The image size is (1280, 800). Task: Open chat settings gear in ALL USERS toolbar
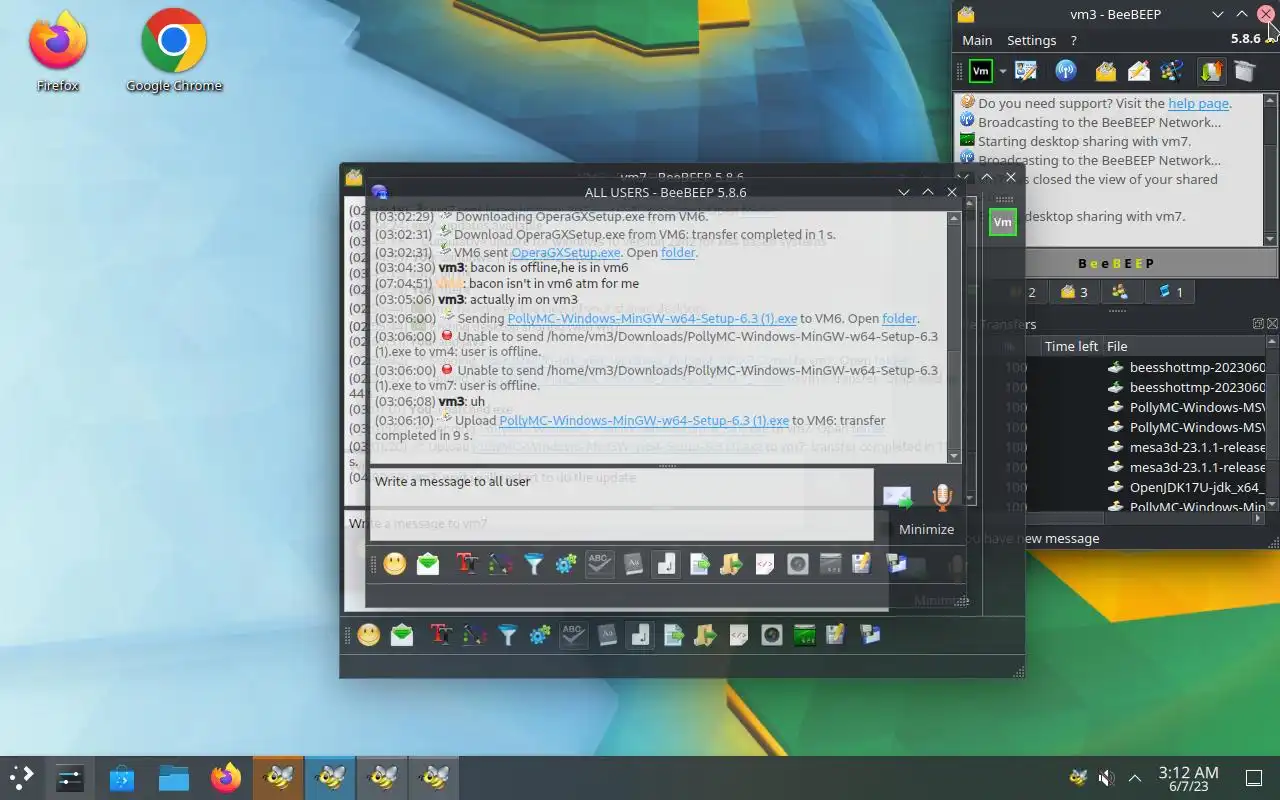[x=566, y=565]
